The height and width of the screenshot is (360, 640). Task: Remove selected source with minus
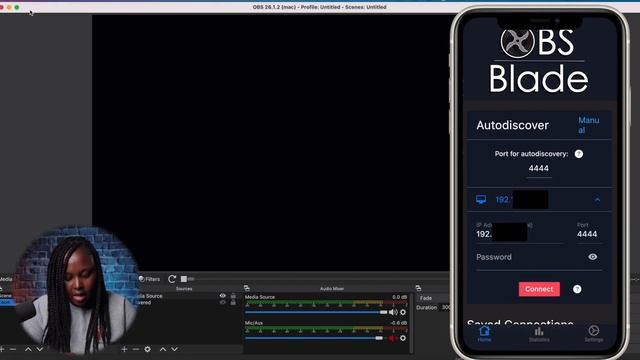click(x=136, y=349)
